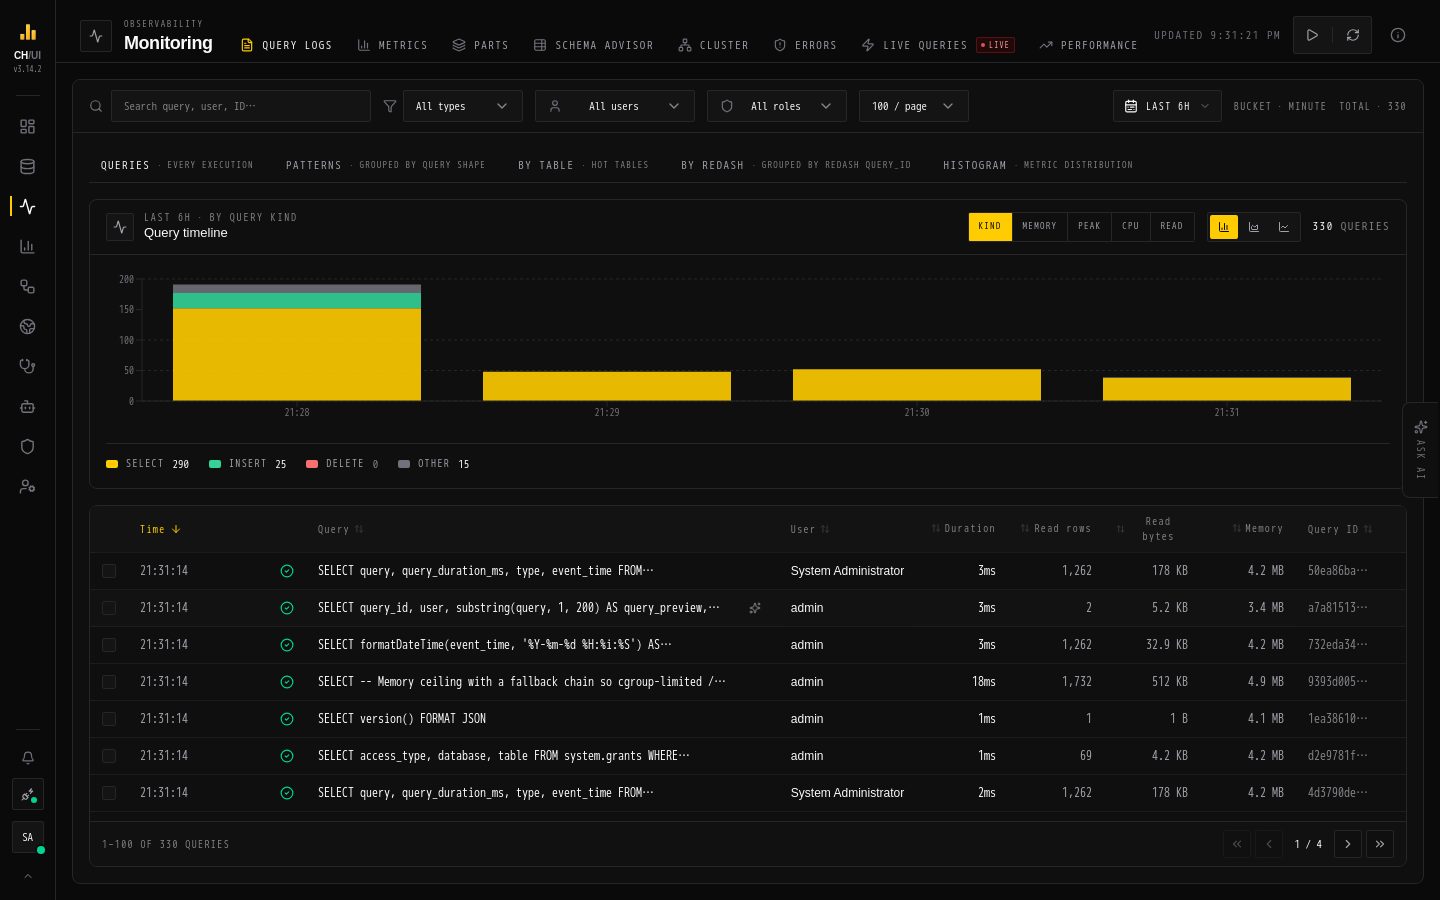Open notifications bell in the sidebar
Viewport: 1440px width, 900px height.
pyautogui.click(x=27, y=758)
